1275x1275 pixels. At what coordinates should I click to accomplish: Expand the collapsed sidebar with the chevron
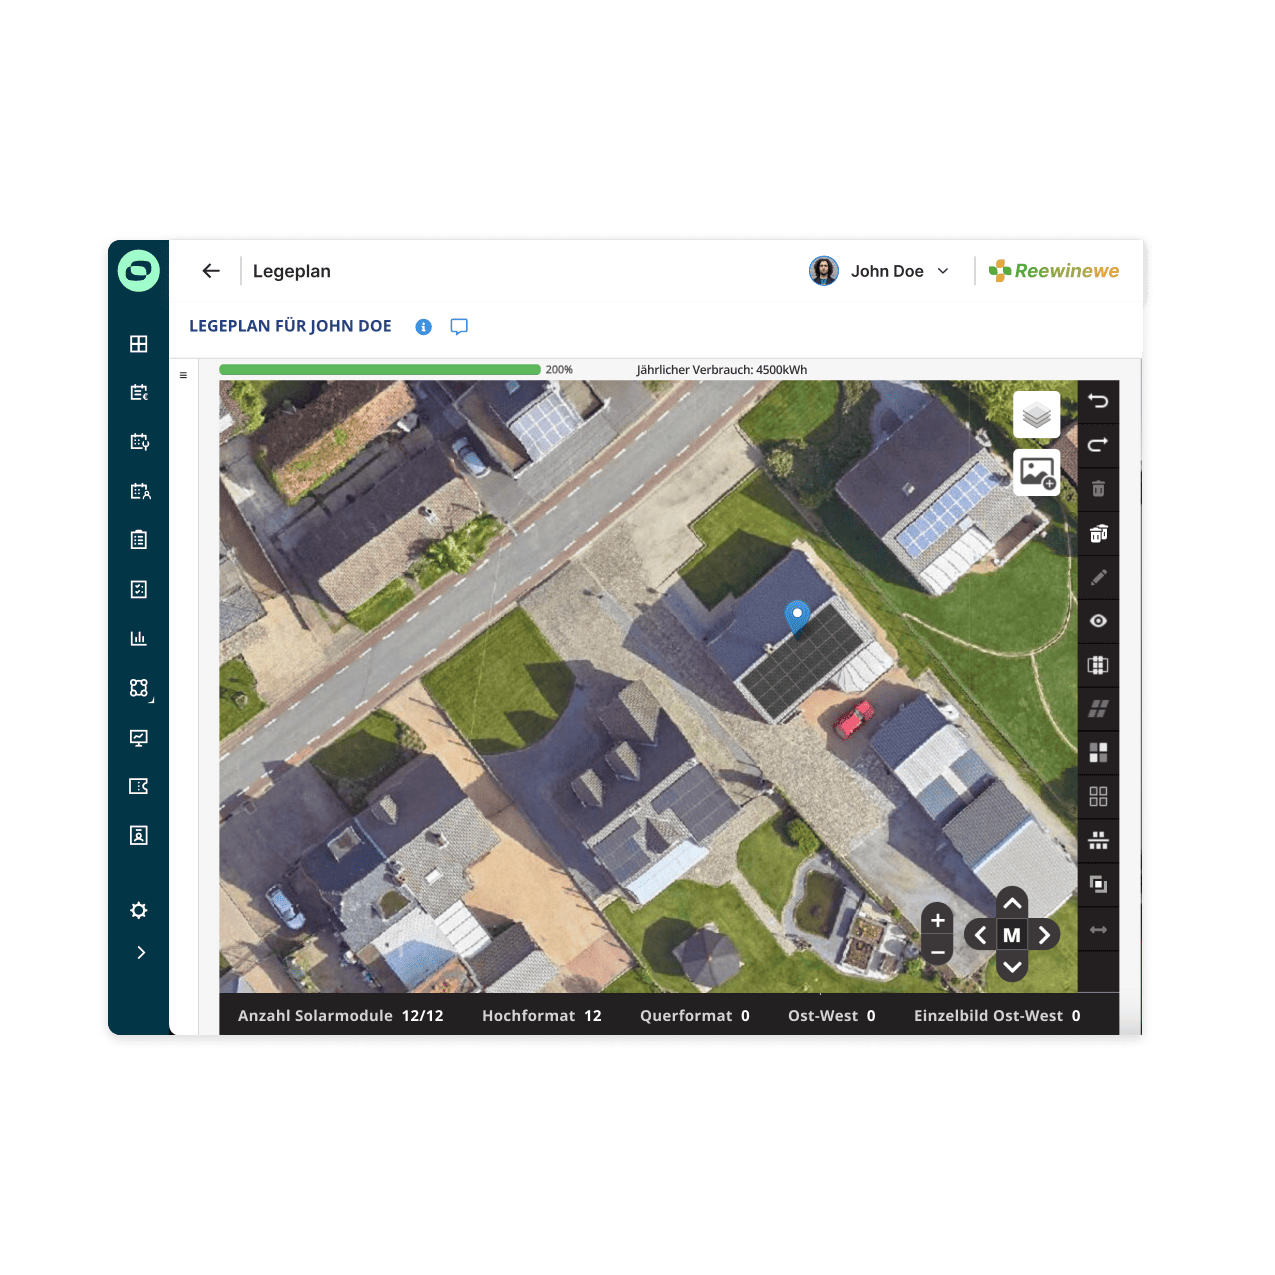coord(140,952)
